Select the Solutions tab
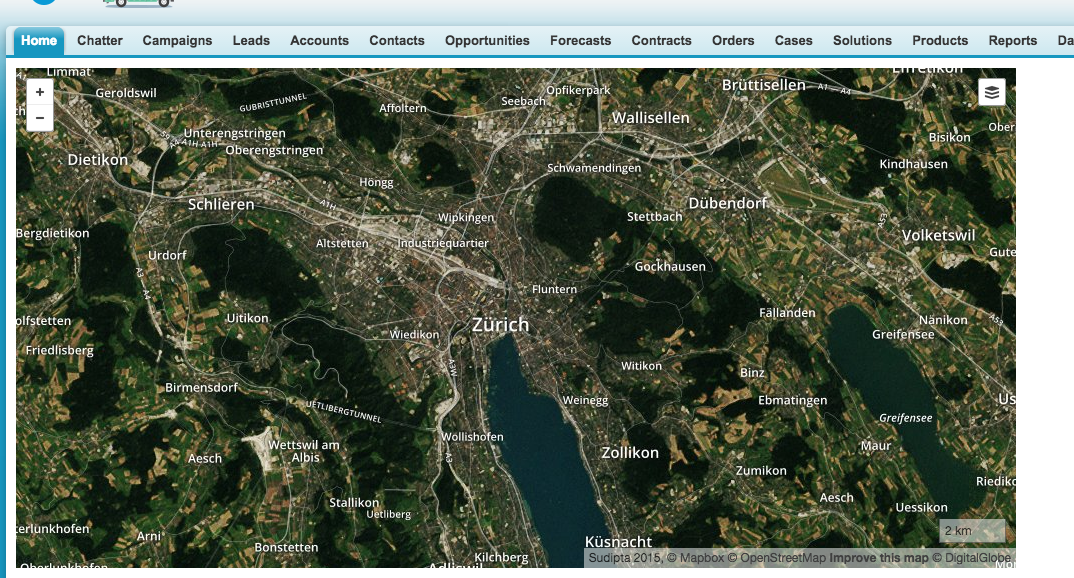Screen dimensions: 1074x578 point(862,41)
